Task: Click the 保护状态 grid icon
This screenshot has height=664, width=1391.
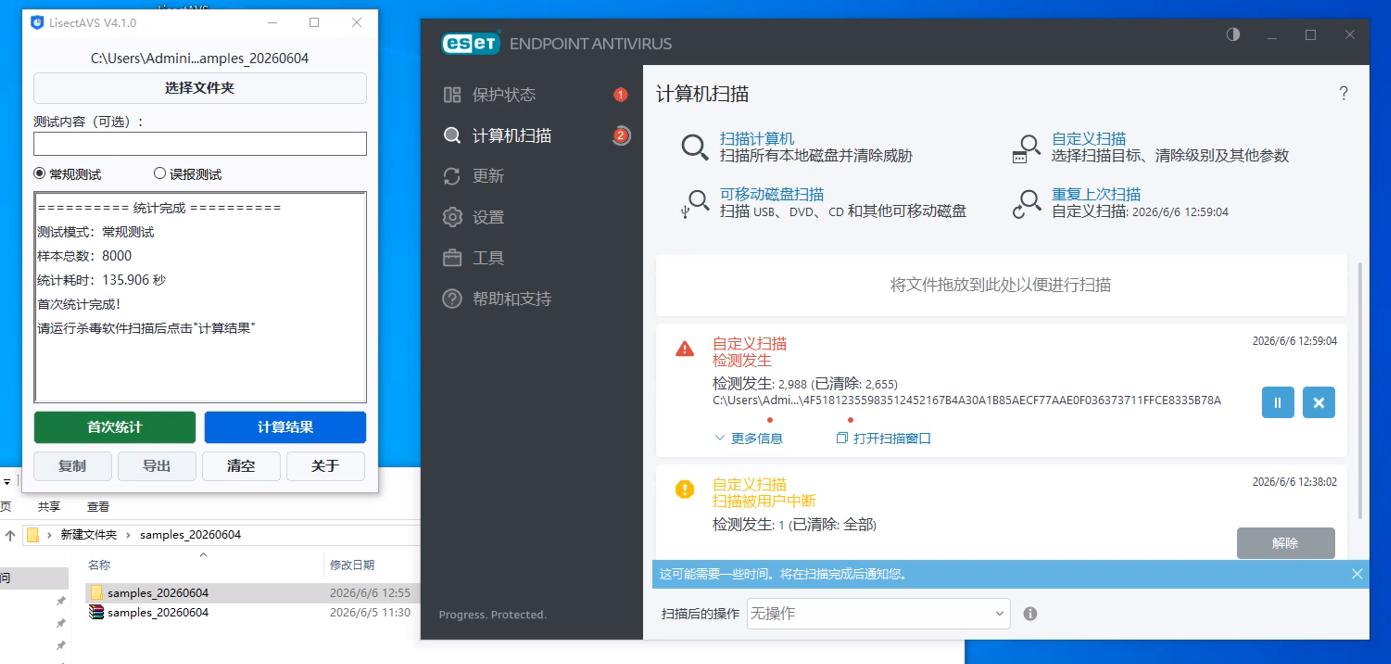Action: [452, 95]
